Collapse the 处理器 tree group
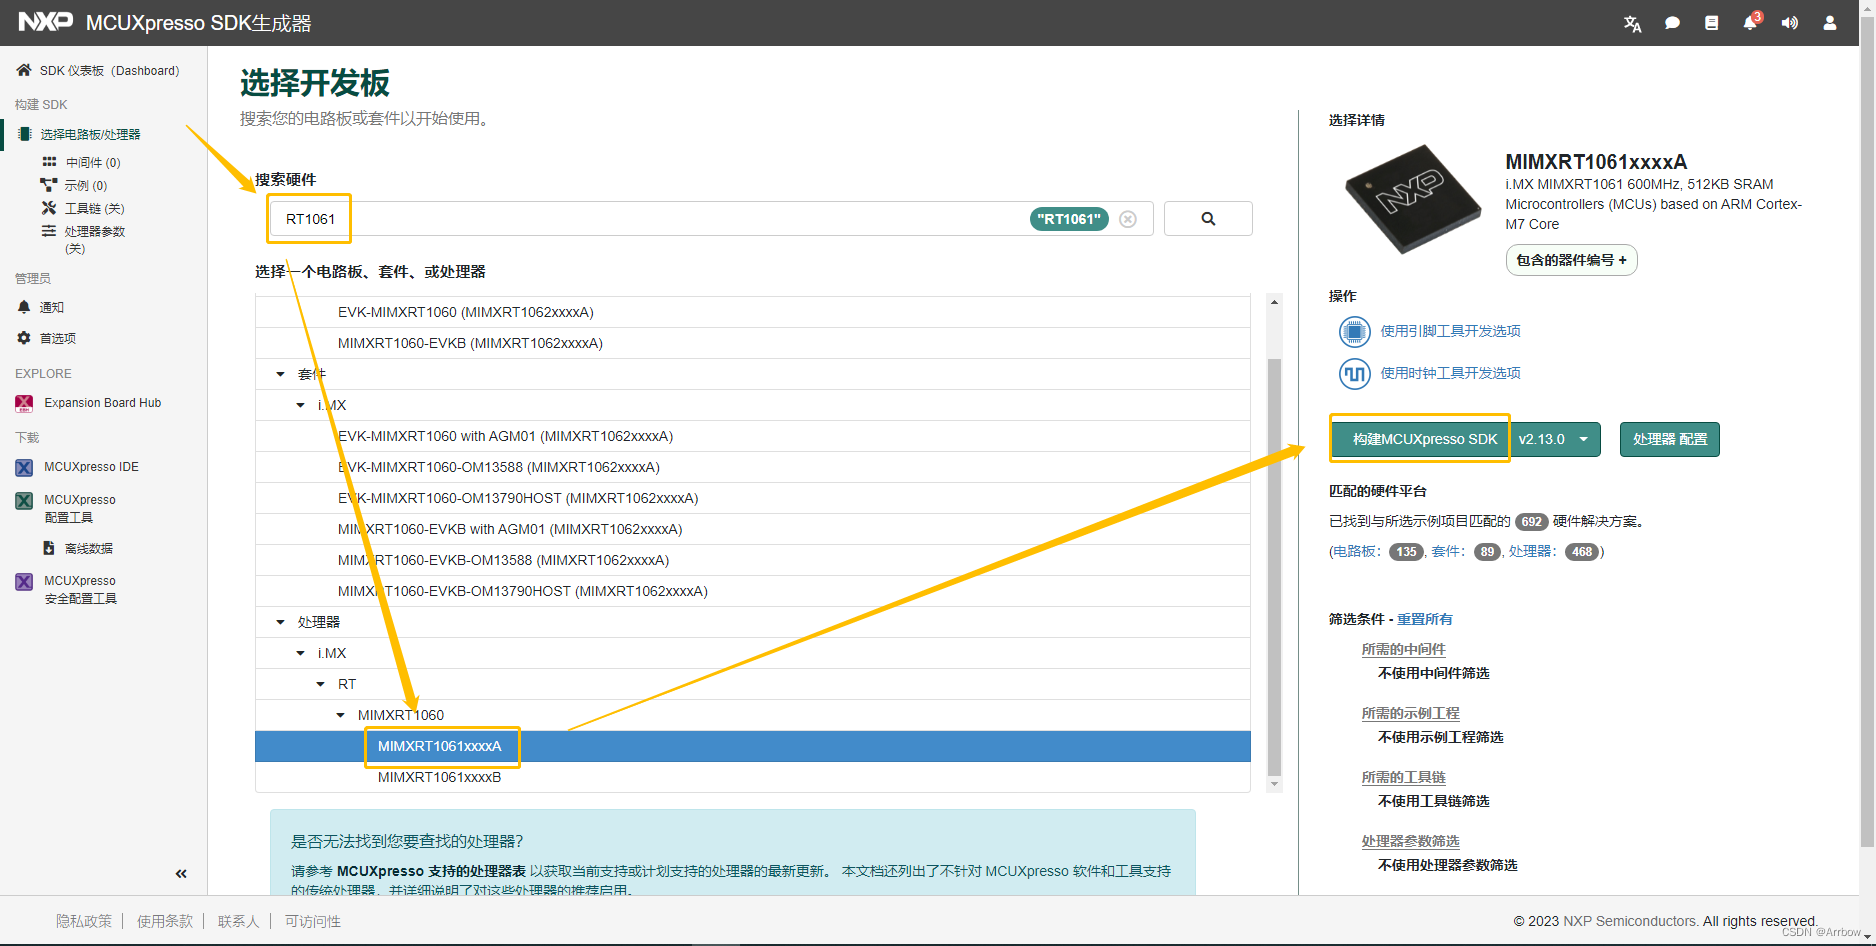 pos(281,622)
